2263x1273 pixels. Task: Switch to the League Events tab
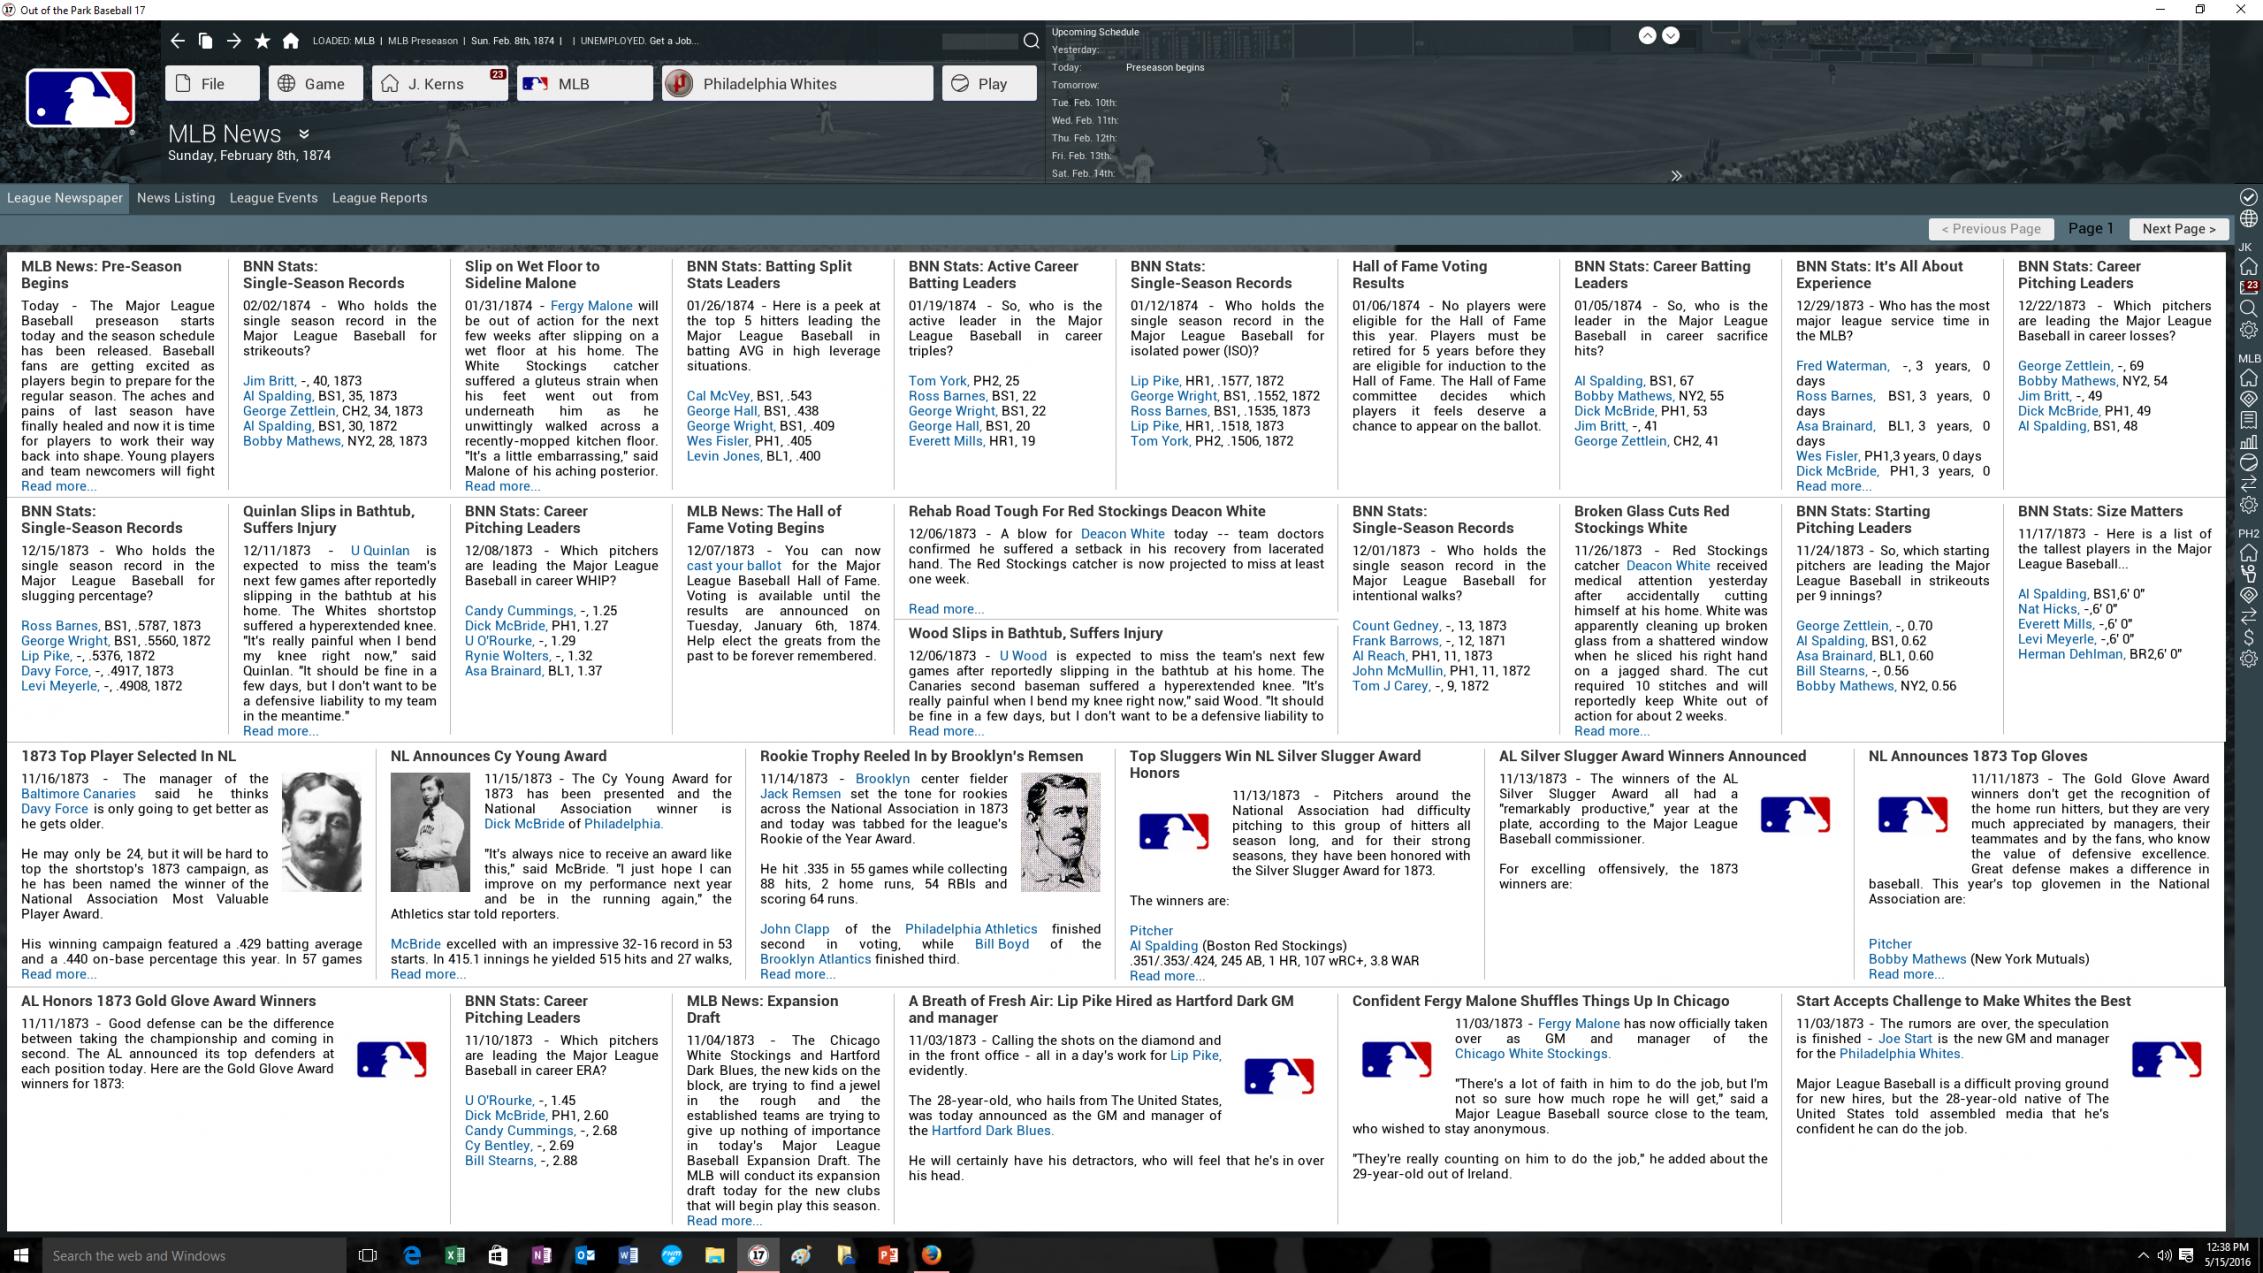tap(273, 198)
